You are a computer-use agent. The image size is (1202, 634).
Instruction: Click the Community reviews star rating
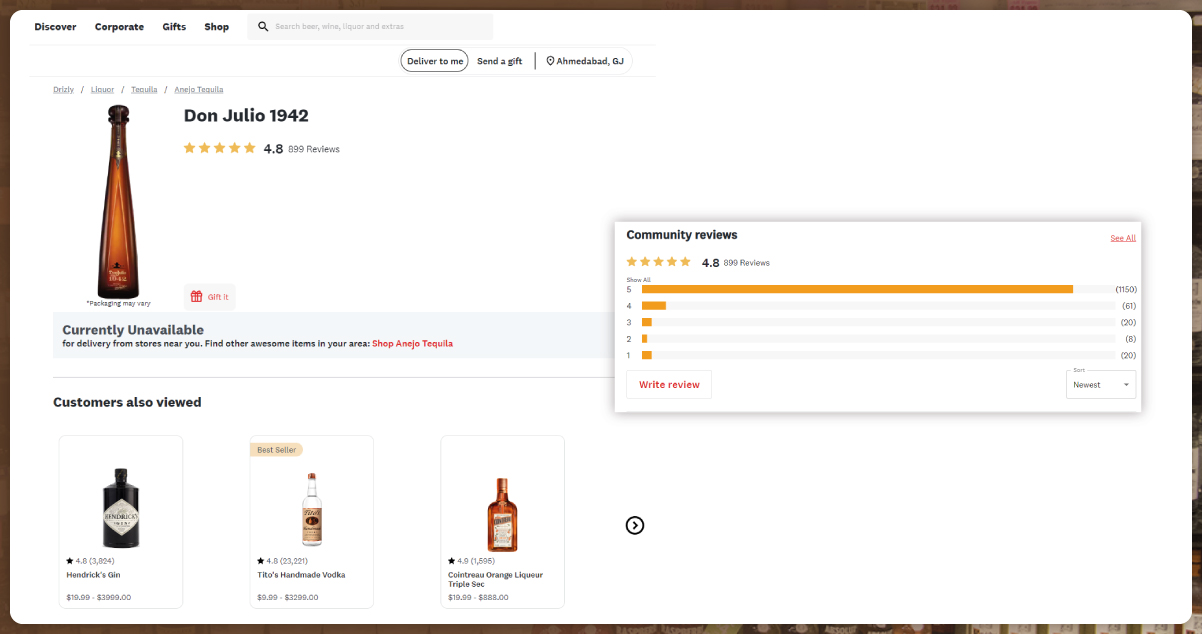coord(659,262)
